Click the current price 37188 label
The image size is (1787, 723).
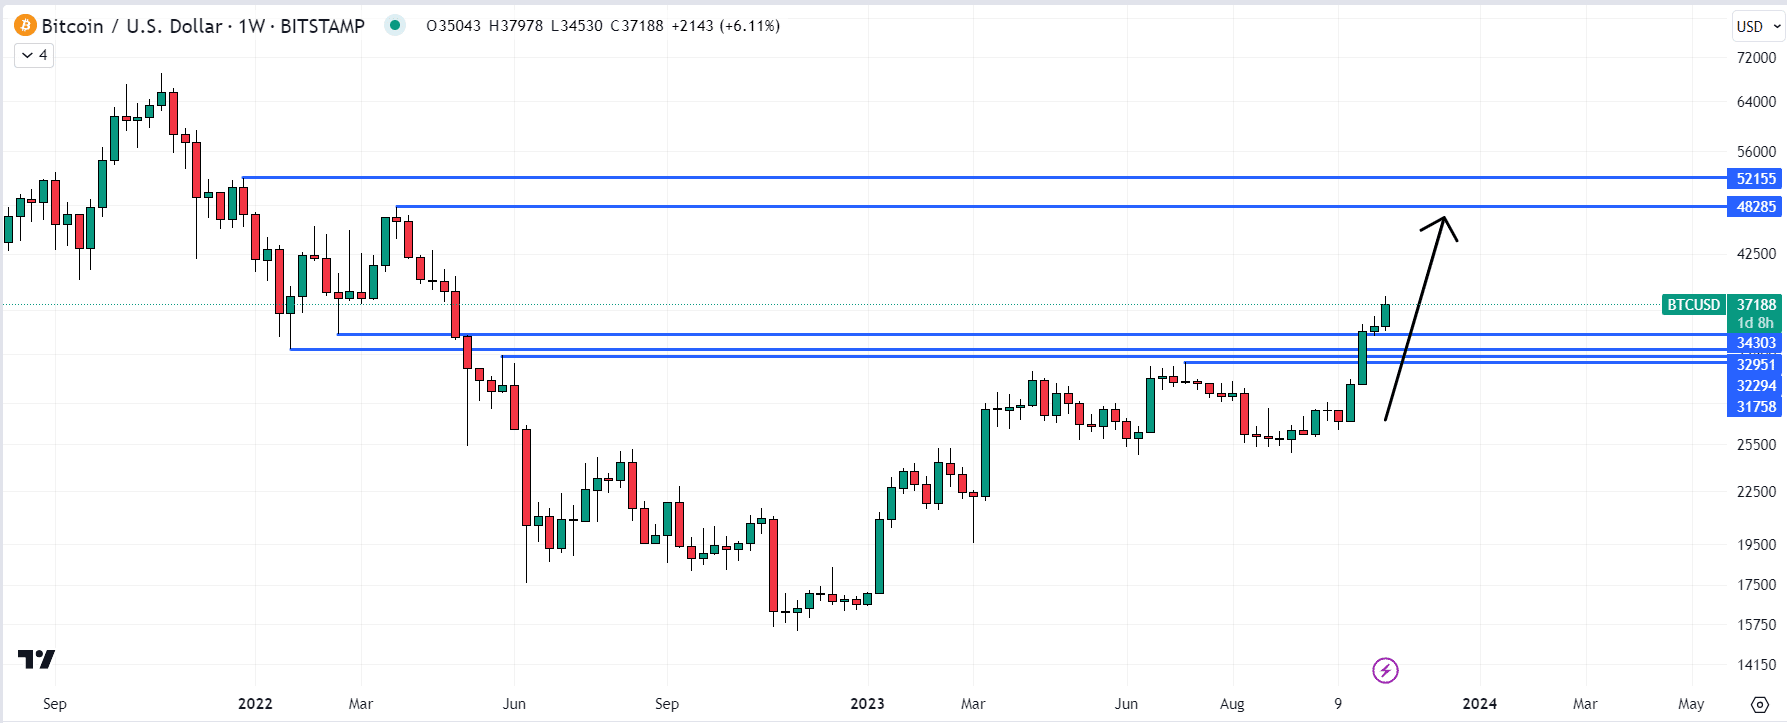tap(1755, 304)
